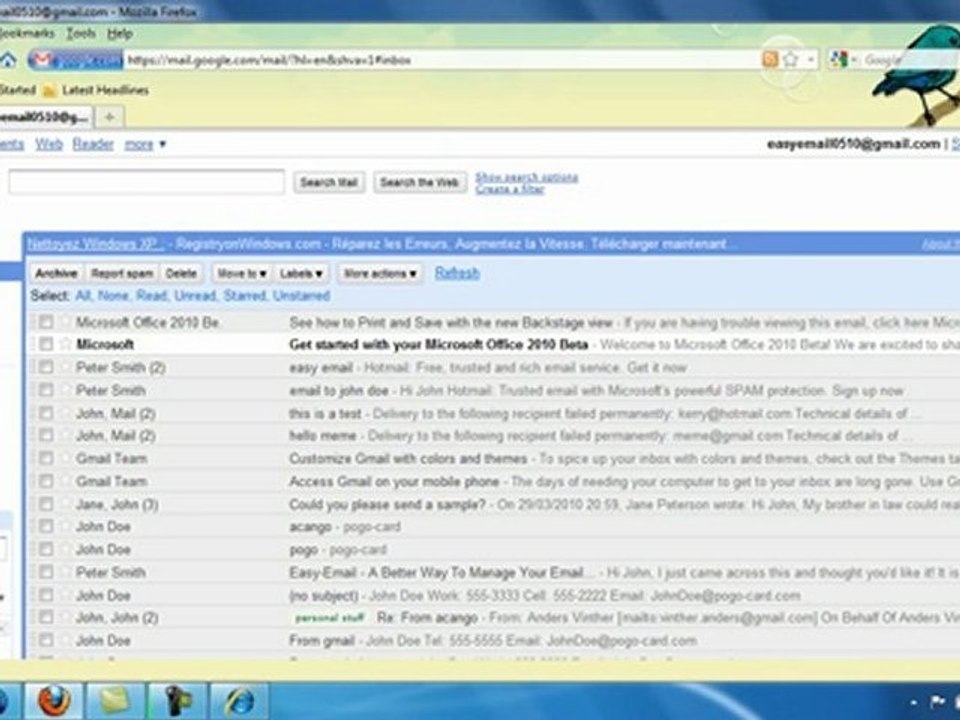Click Select None link
This screenshot has width=960, height=720.
point(113,296)
